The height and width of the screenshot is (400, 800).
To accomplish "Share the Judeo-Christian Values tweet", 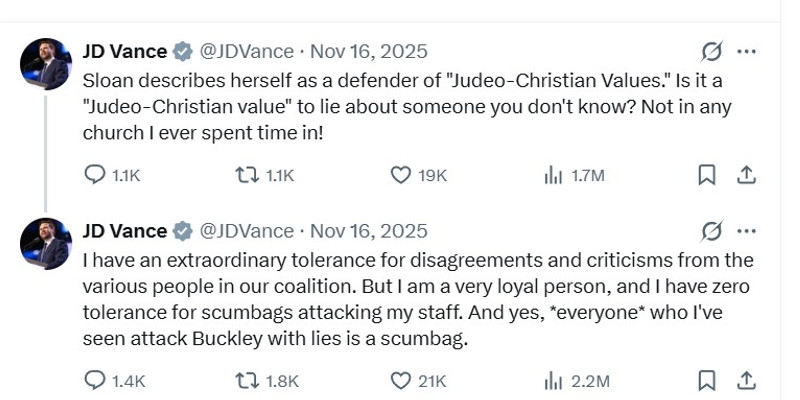I will click(x=745, y=175).
